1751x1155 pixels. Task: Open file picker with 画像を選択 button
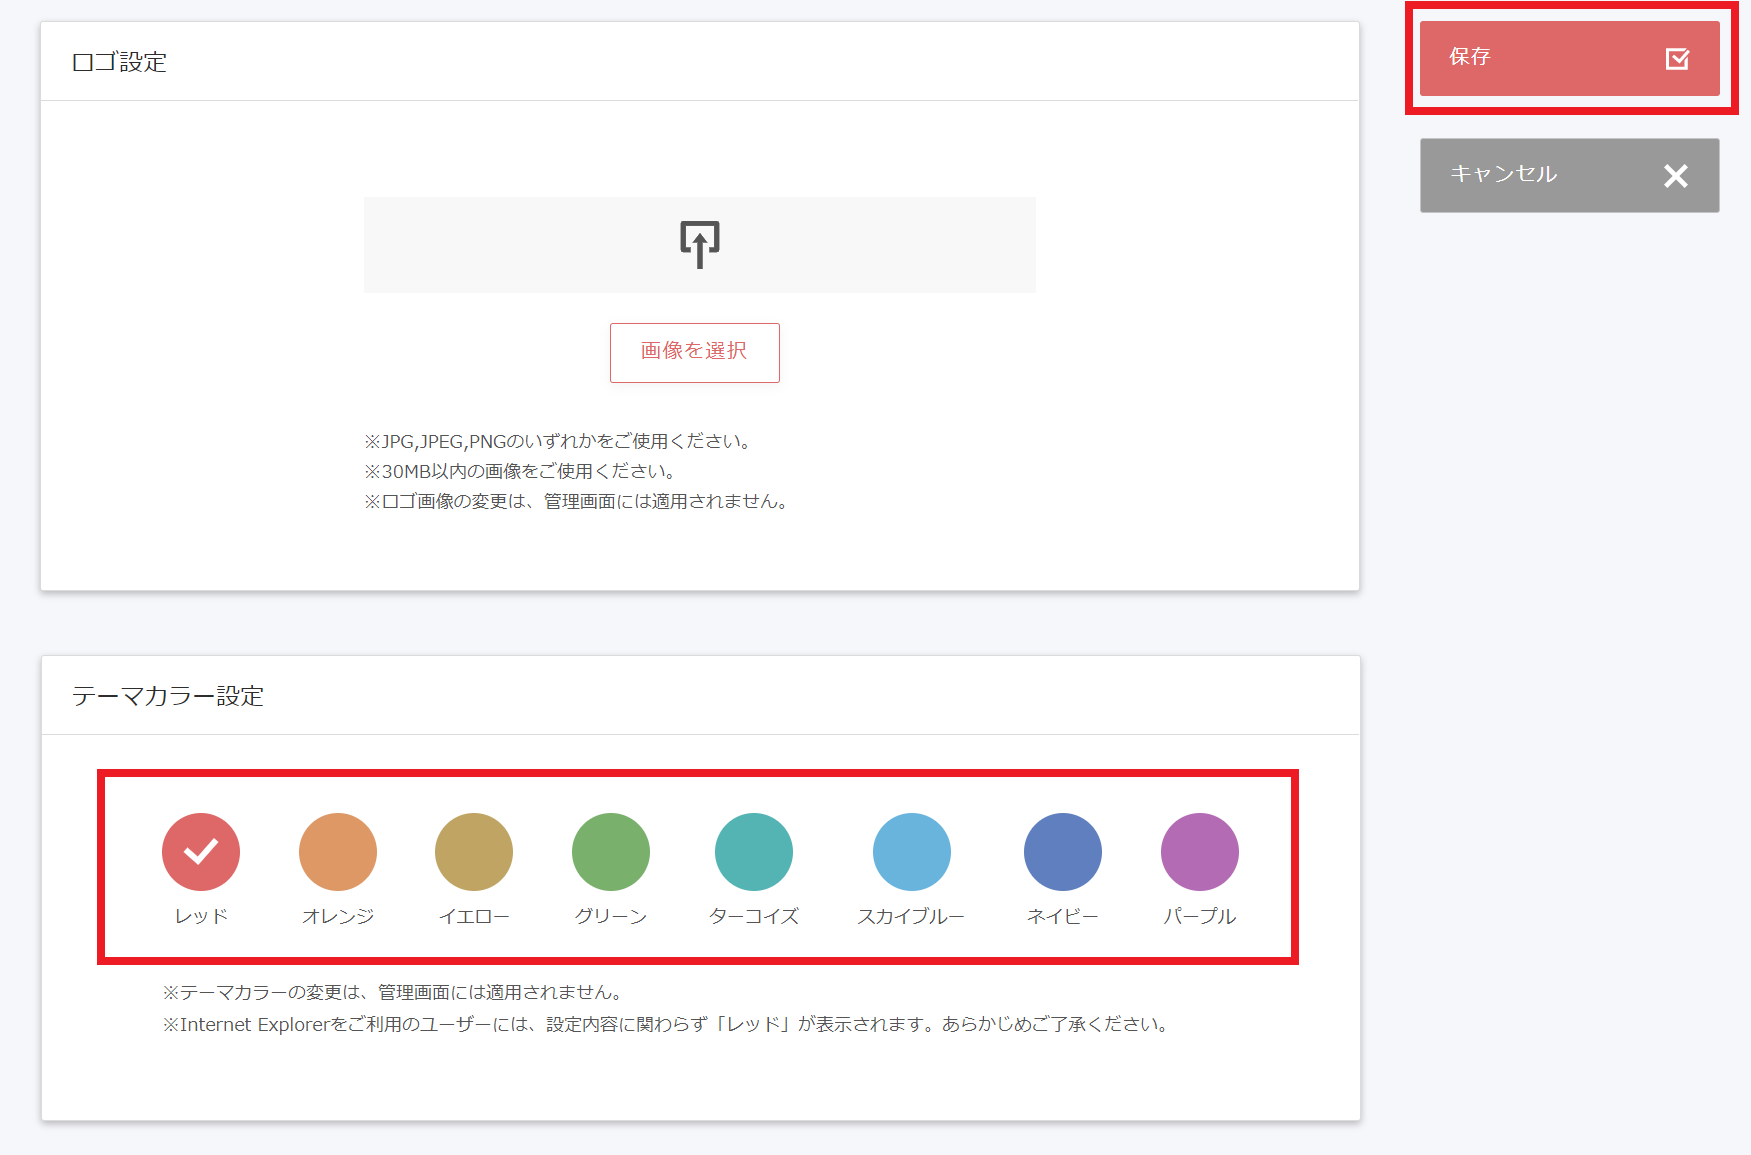coord(694,352)
